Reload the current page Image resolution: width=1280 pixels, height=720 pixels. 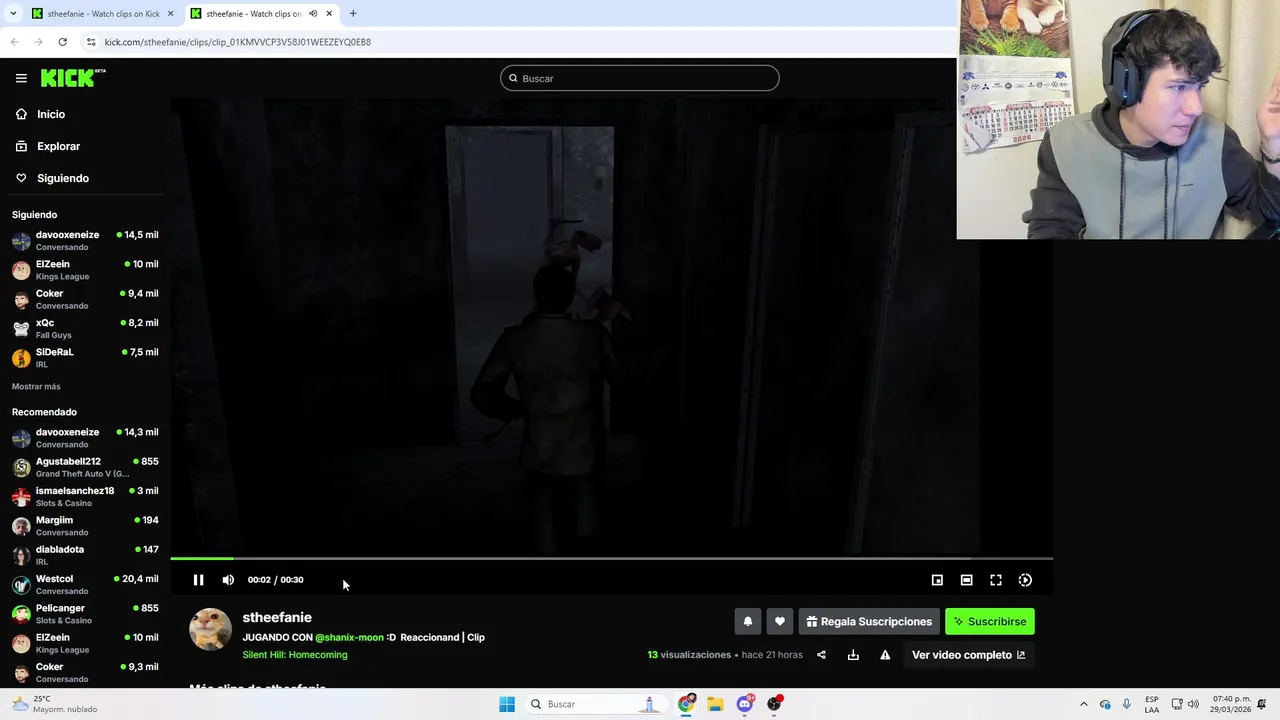pyautogui.click(x=62, y=42)
